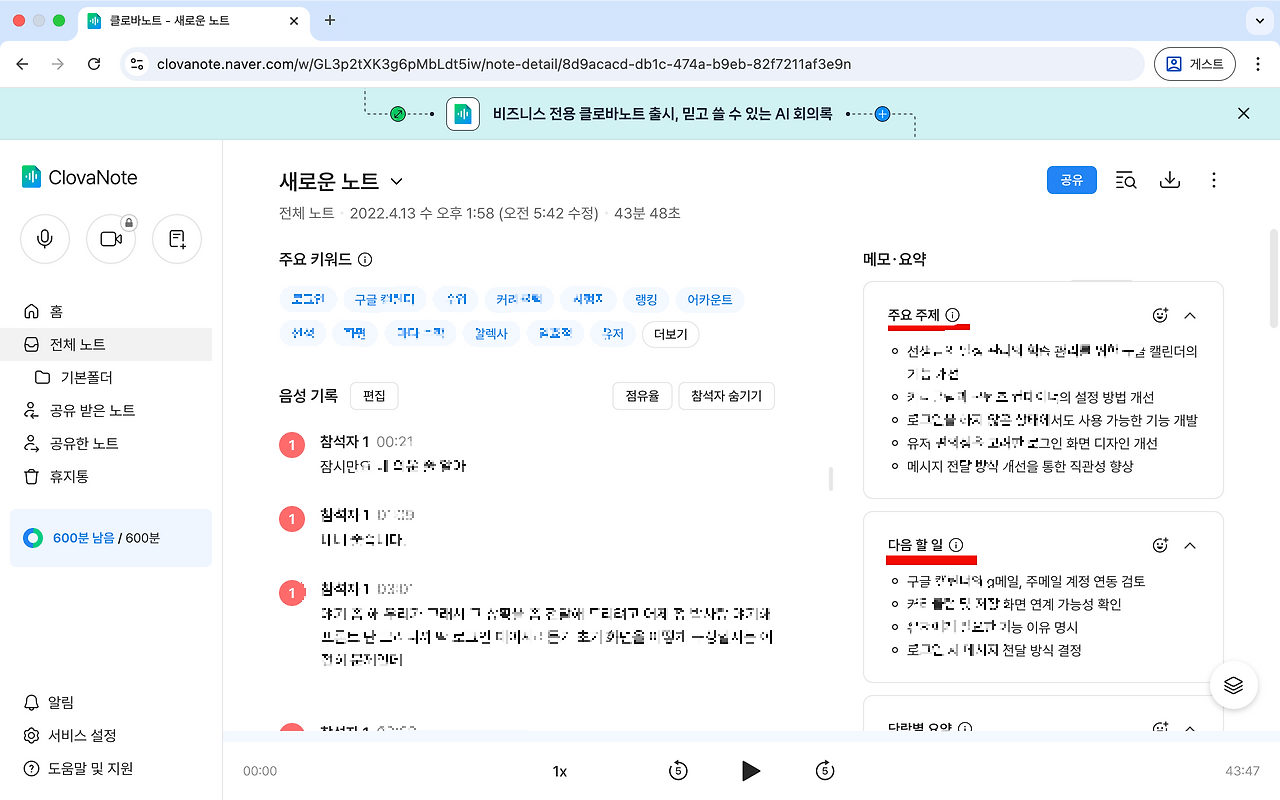The image size is (1280, 800).
Task: Open the 게스트 profile button
Action: pos(1195,64)
